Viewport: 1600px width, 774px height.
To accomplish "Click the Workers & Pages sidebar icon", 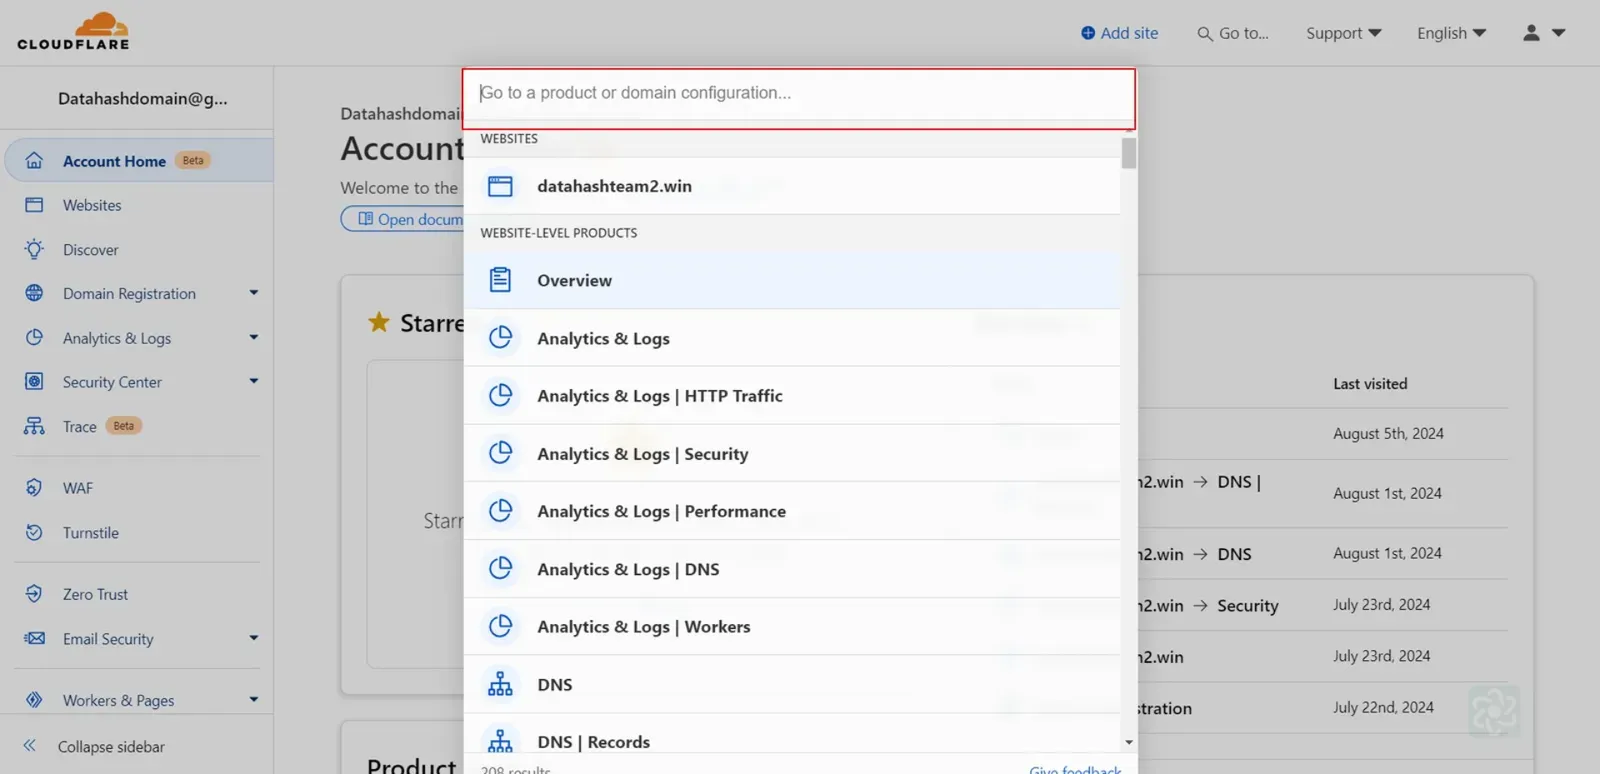I will 34,700.
